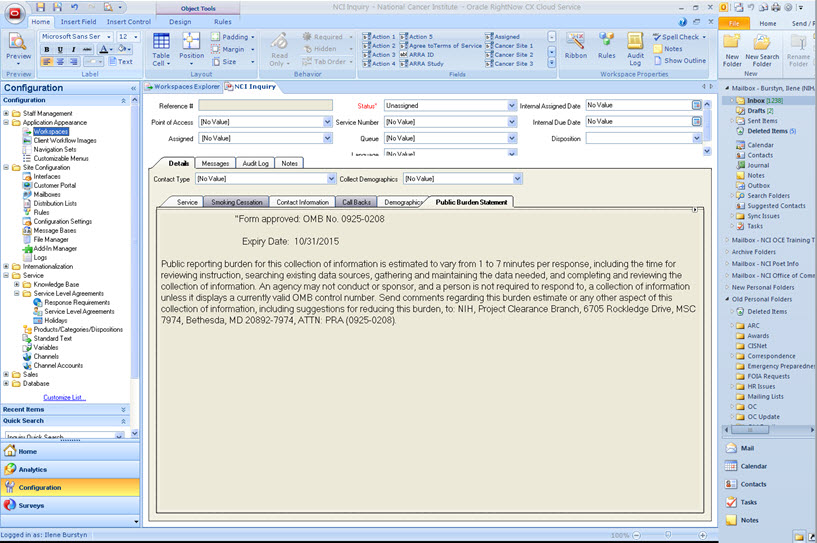
Task: Open the Smoking Cessation tab
Action: point(236,202)
